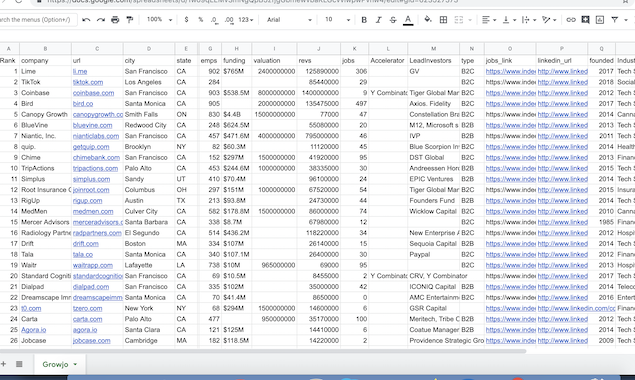This screenshot has width=635, height=380.
Task: Create a filter with funnel icon
Action: coord(614,19)
